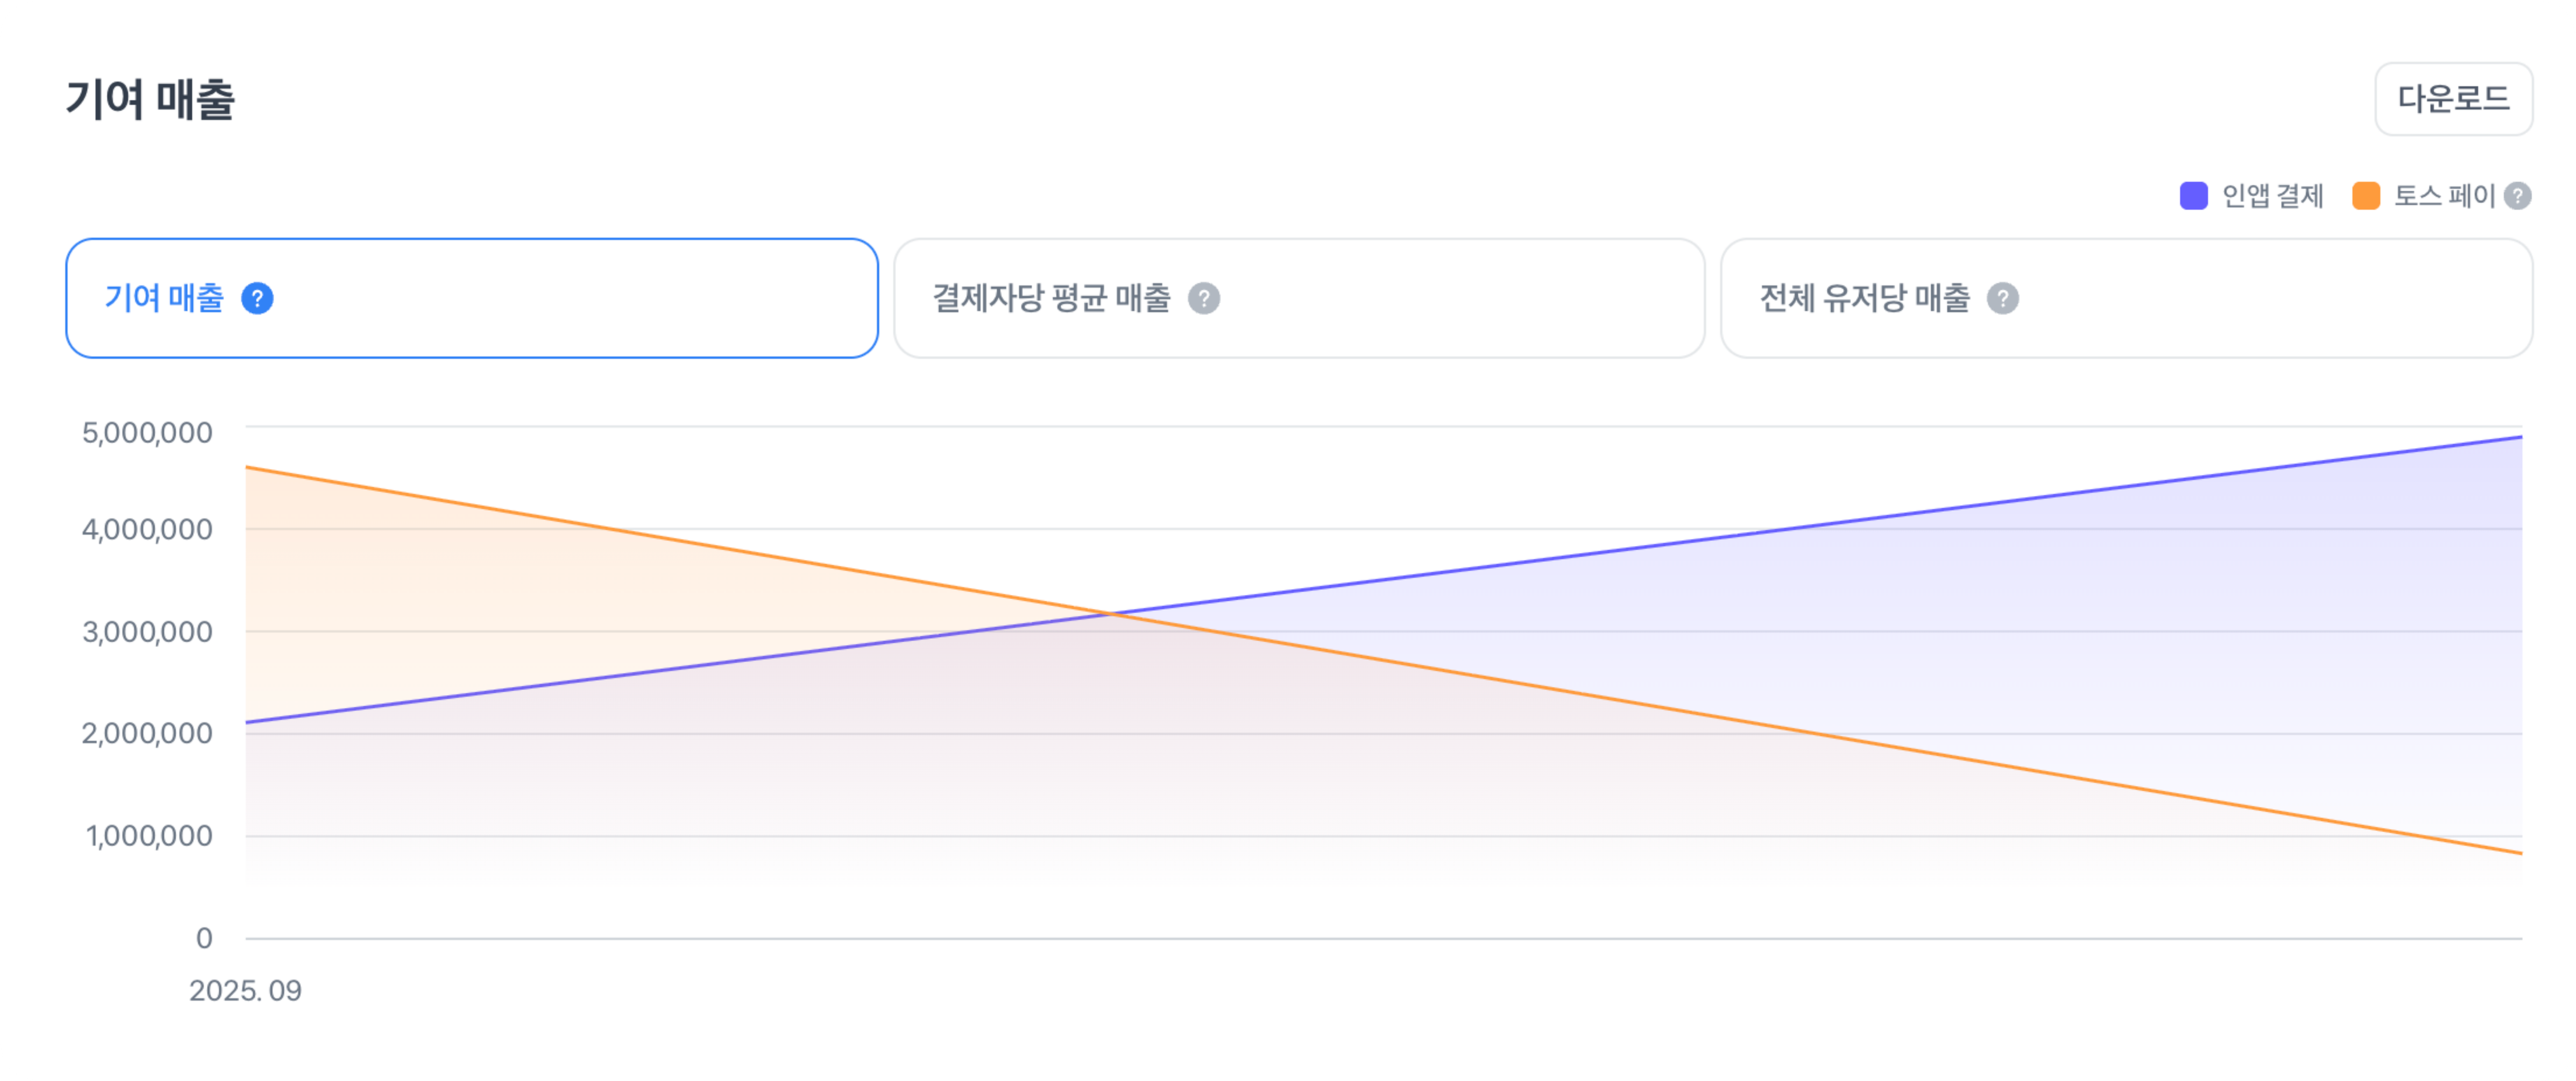Click the 기여 매출 heading at the top
This screenshot has width=2576, height=1081.
150,100
